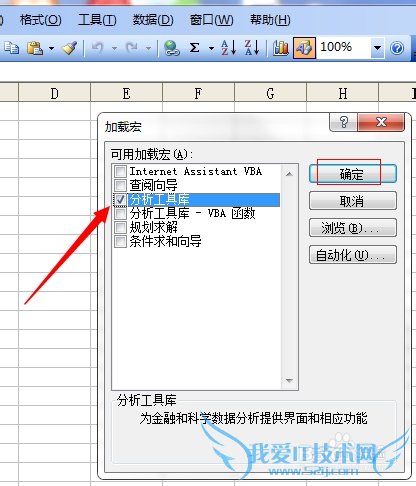Select the 'Internet Assistant VBA' list entry
416x486 pixels.
[196, 171]
